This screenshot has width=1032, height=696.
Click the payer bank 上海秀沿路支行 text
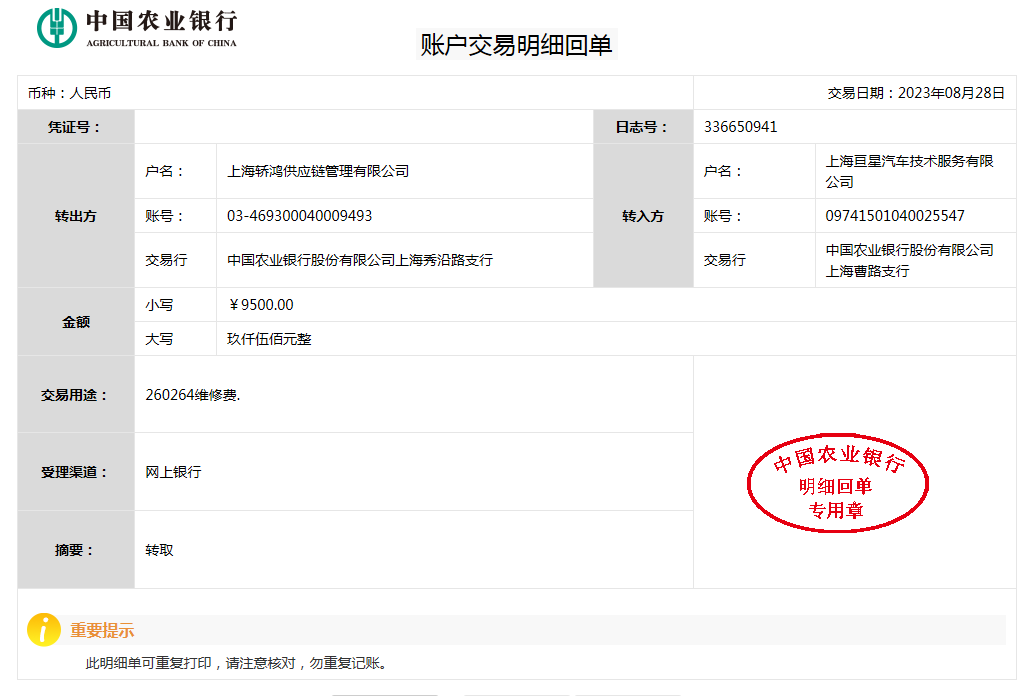point(360,260)
